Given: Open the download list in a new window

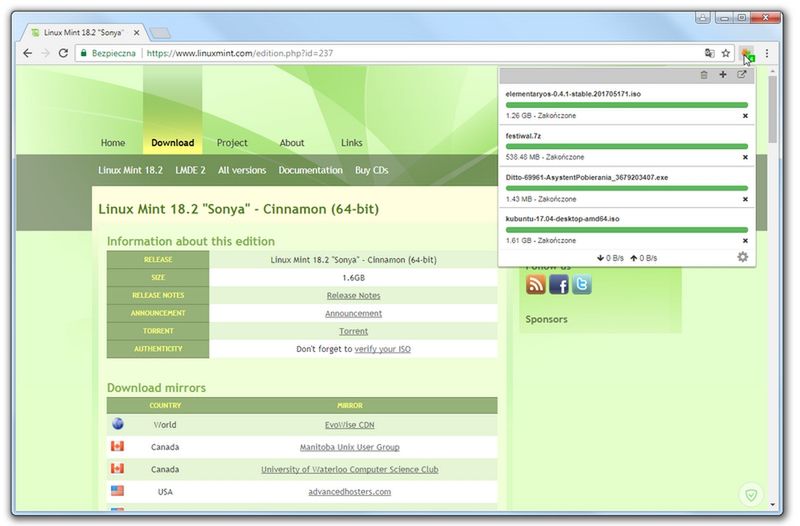Looking at the screenshot, I should tap(742, 74).
